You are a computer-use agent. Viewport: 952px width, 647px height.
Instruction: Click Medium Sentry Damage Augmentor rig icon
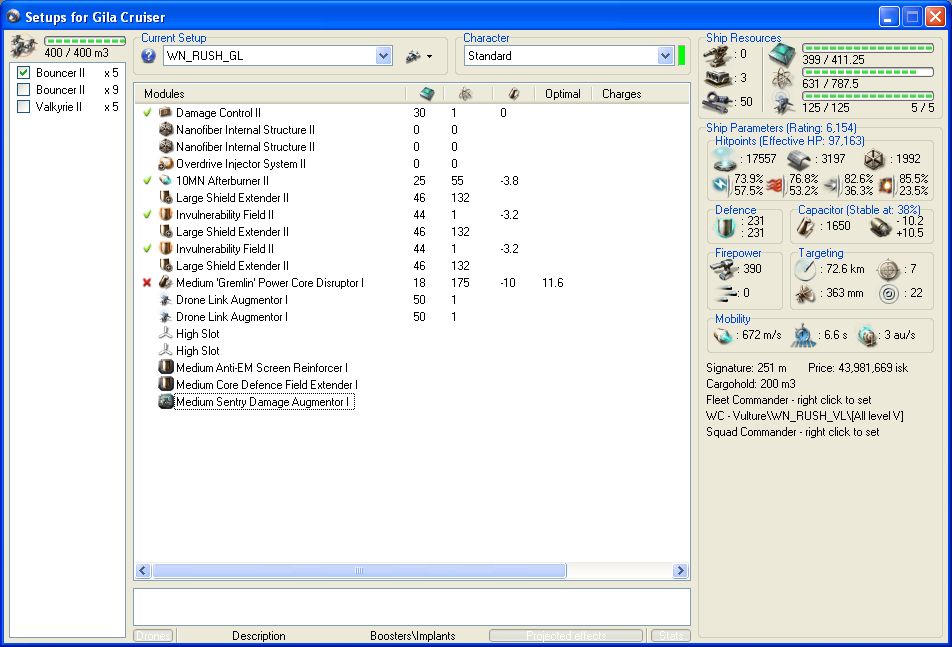(x=166, y=401)
